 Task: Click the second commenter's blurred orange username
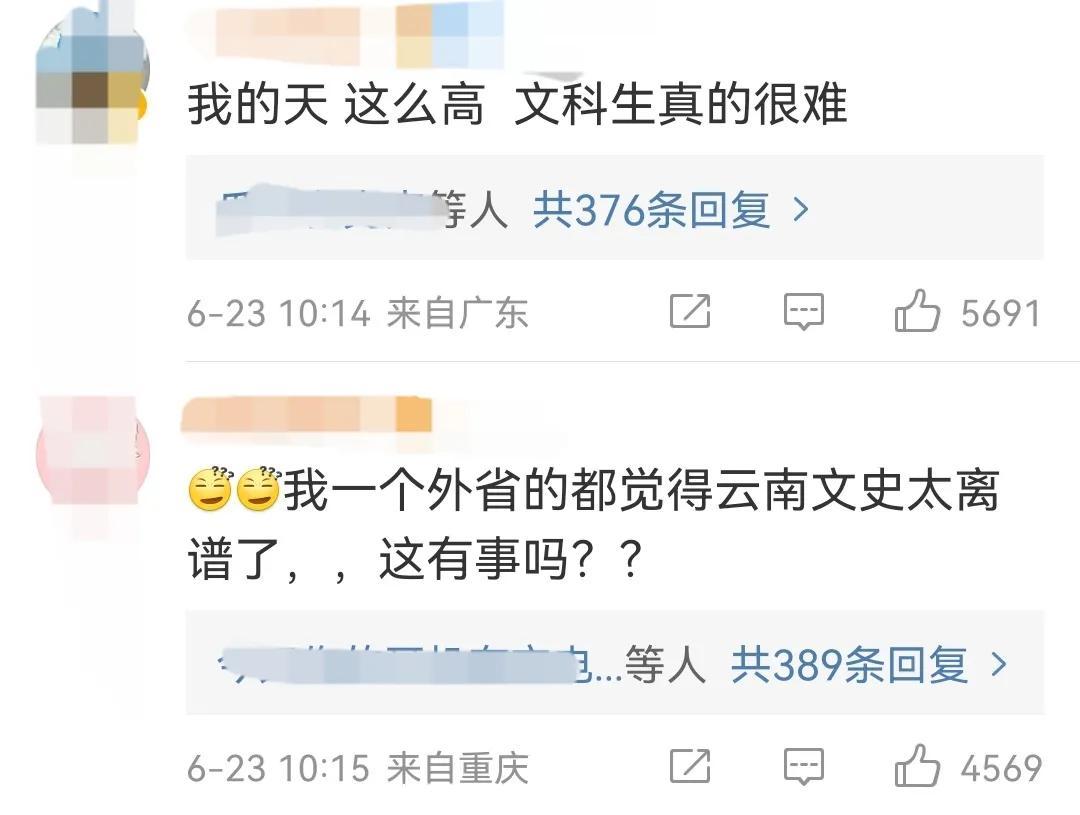(x=307, y=415)
